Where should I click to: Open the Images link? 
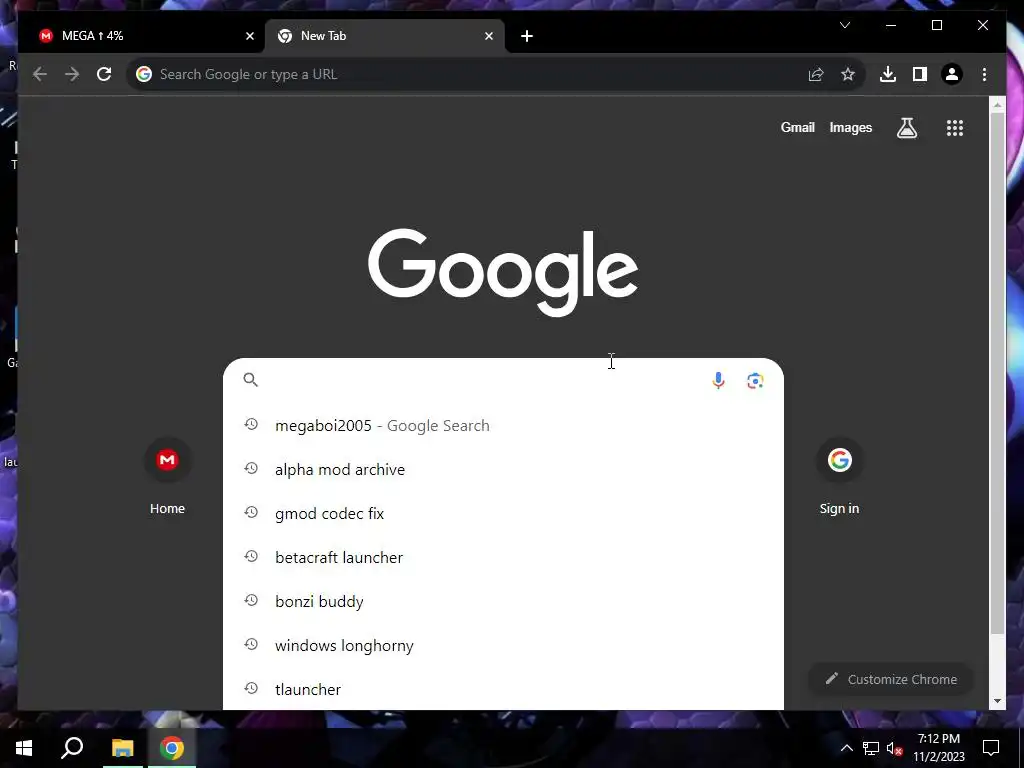pyautogui.click(x=850, y=127)
